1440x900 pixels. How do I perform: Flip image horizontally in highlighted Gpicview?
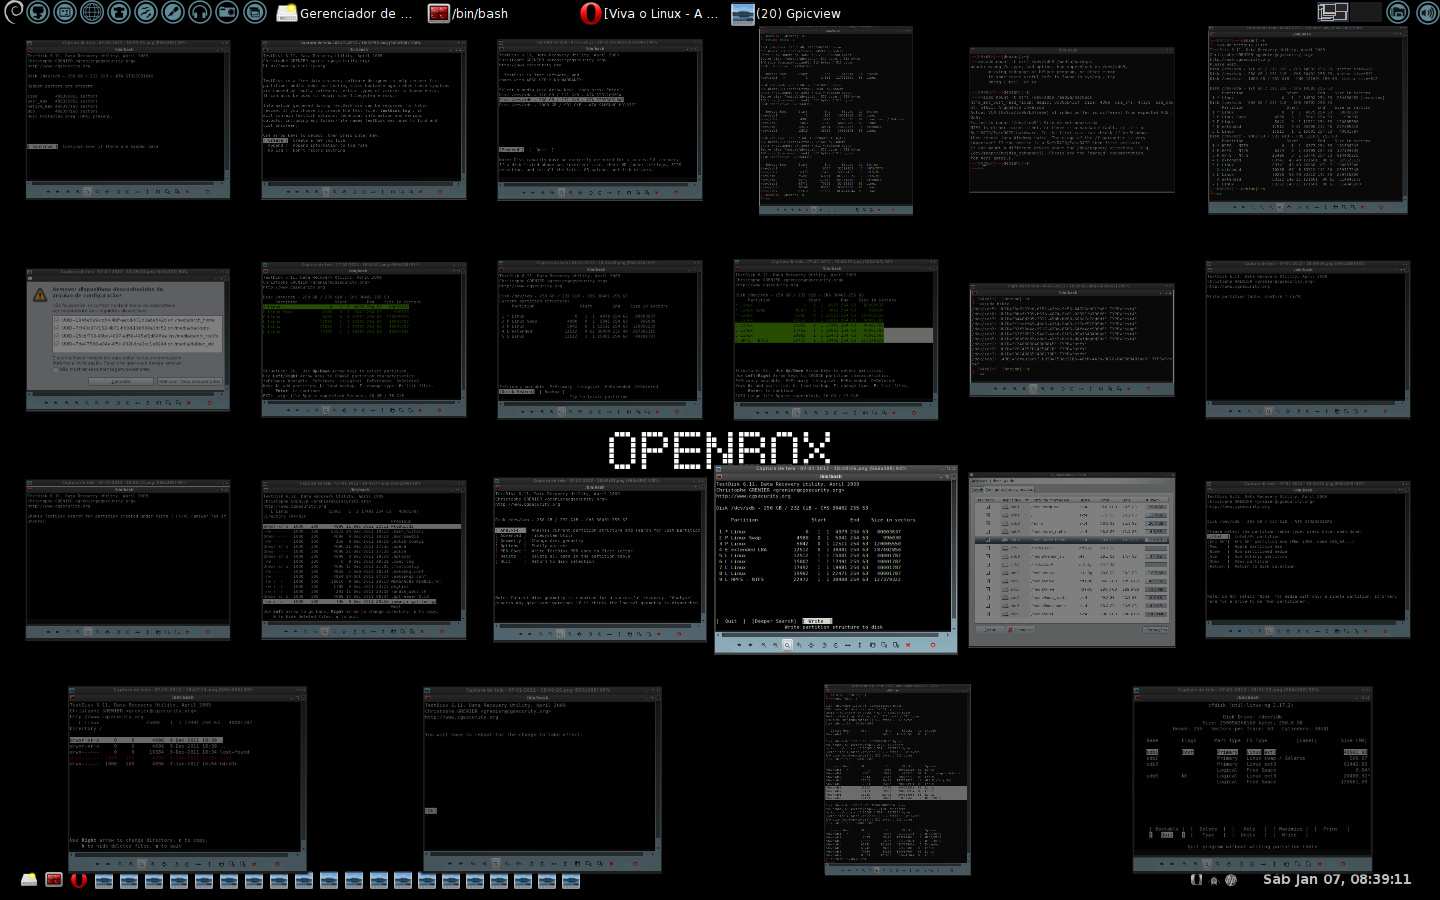tap(848, 645)
